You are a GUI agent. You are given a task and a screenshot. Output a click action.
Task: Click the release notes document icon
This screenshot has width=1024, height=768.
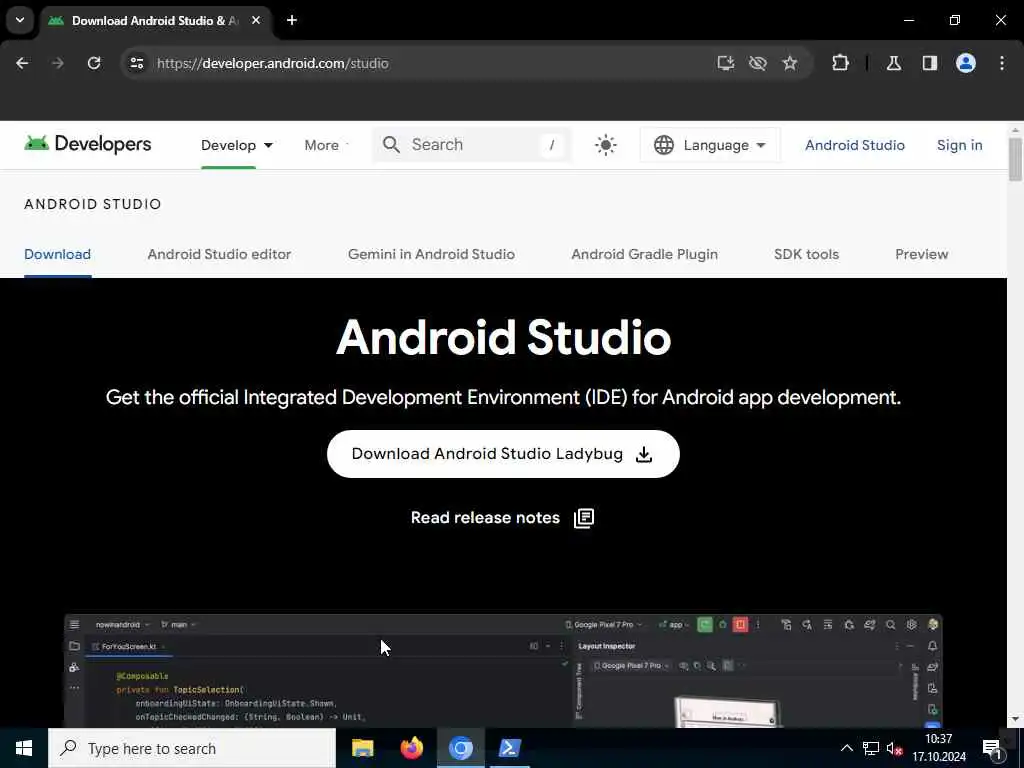pos(583,518)
